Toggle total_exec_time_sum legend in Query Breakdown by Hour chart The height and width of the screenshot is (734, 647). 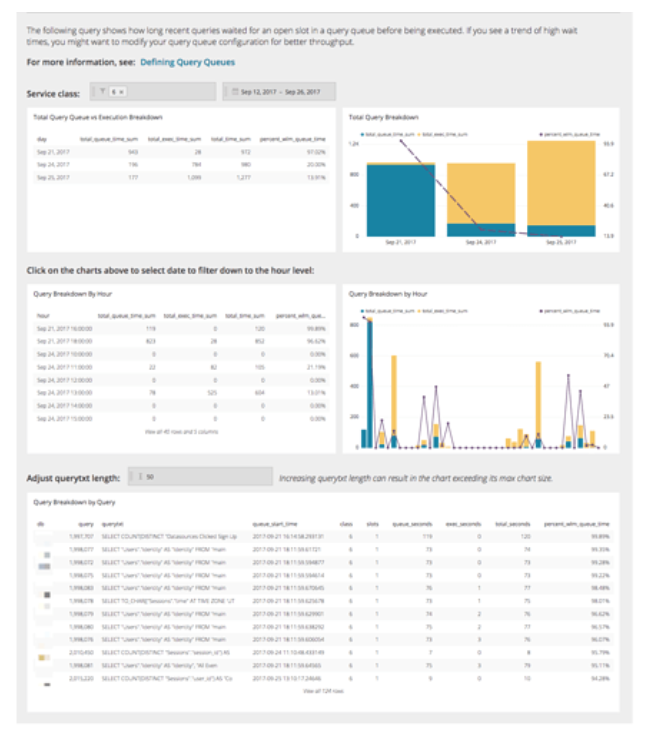[x=442, y=311]
